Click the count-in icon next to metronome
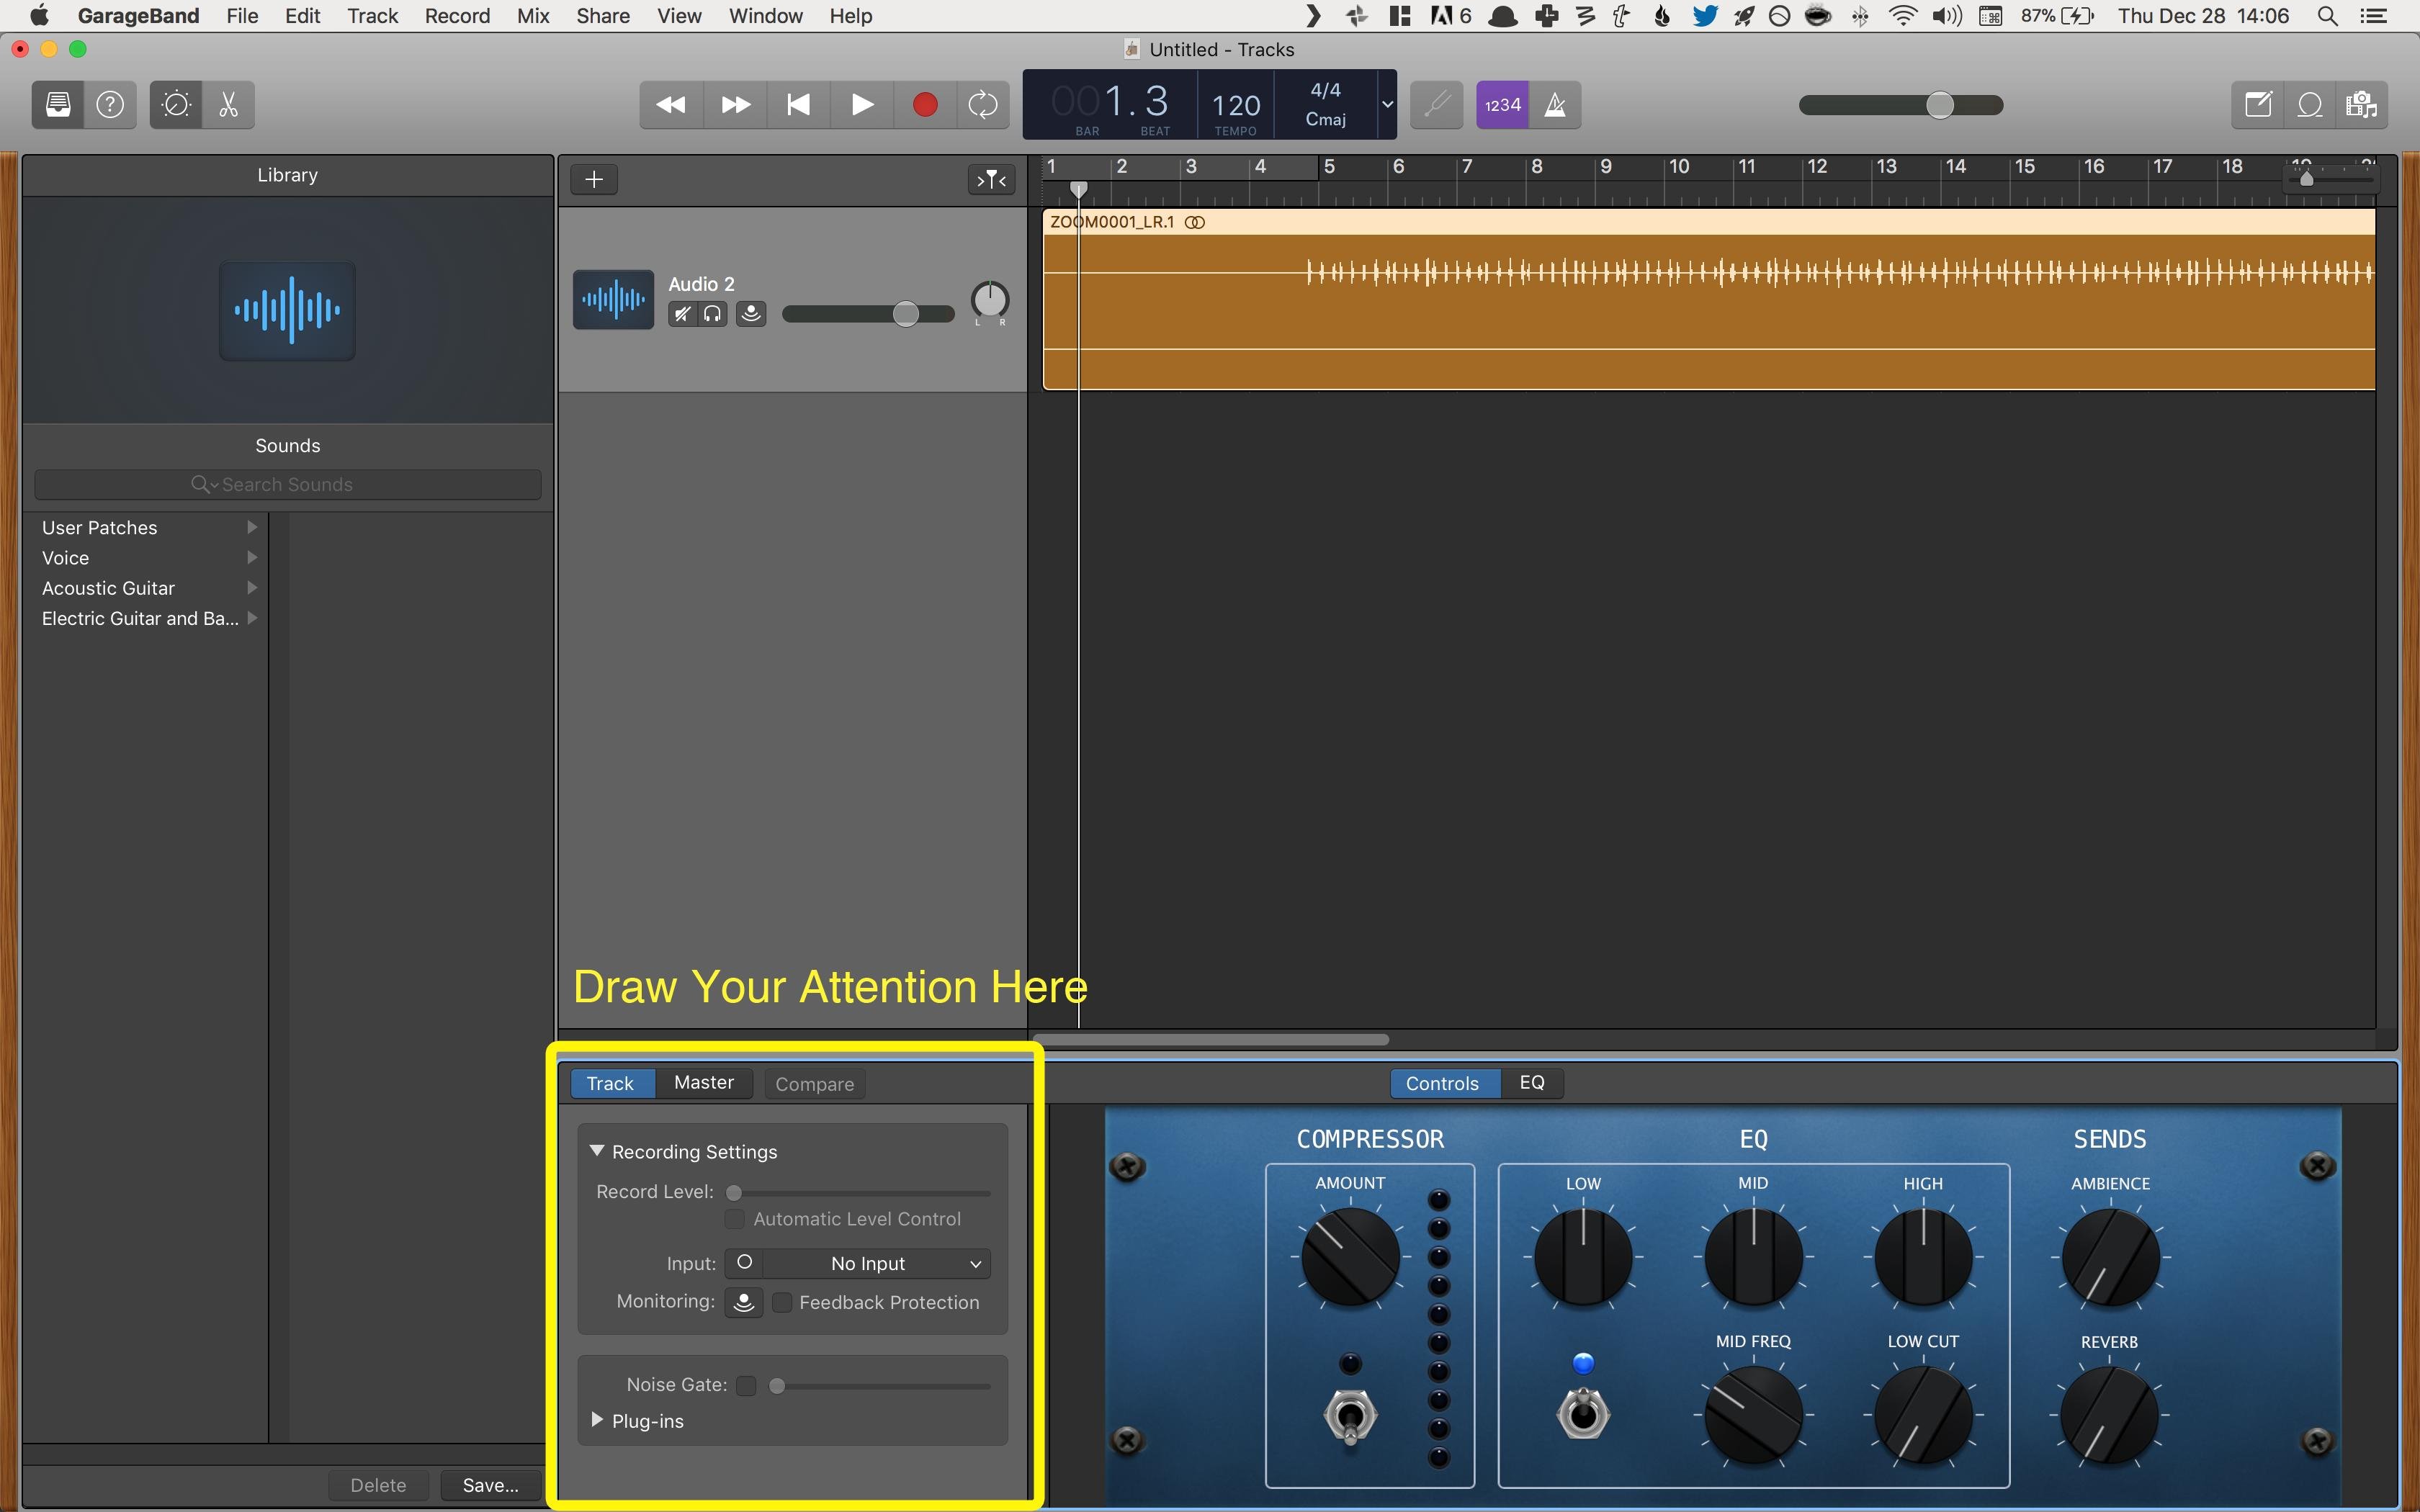This screenshot has height=1512, width=2420. click(x=1500, y=104)
